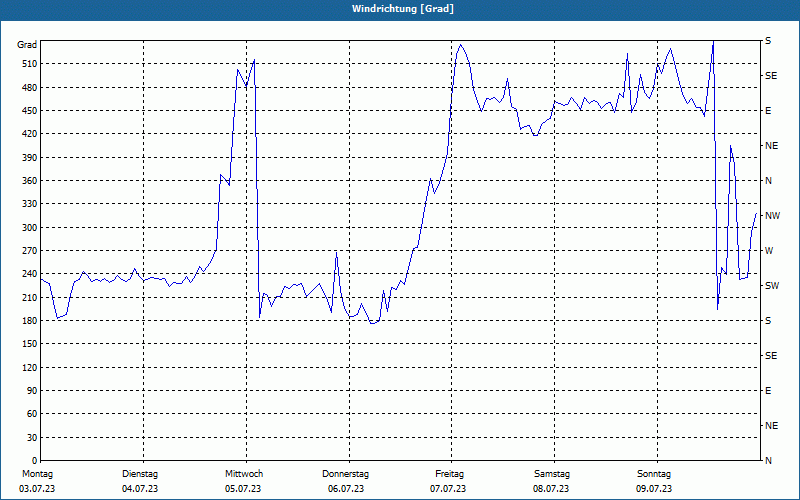Select the 510 value on the degree axis

coord(30,64)
